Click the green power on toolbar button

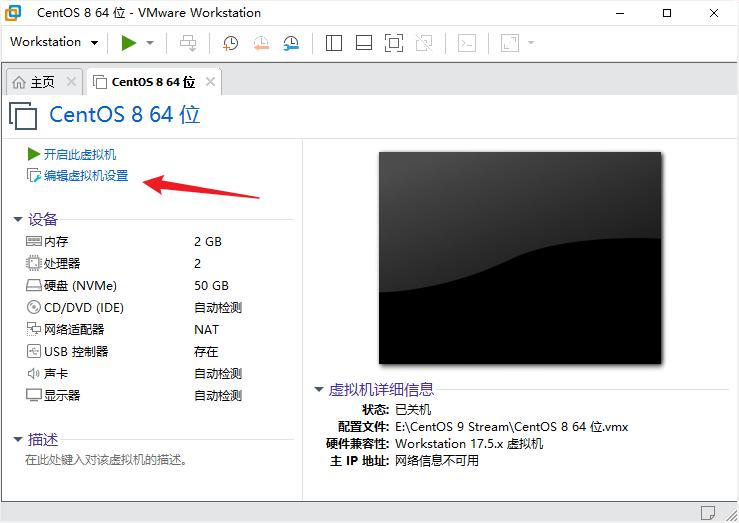[x=128, y=42]
